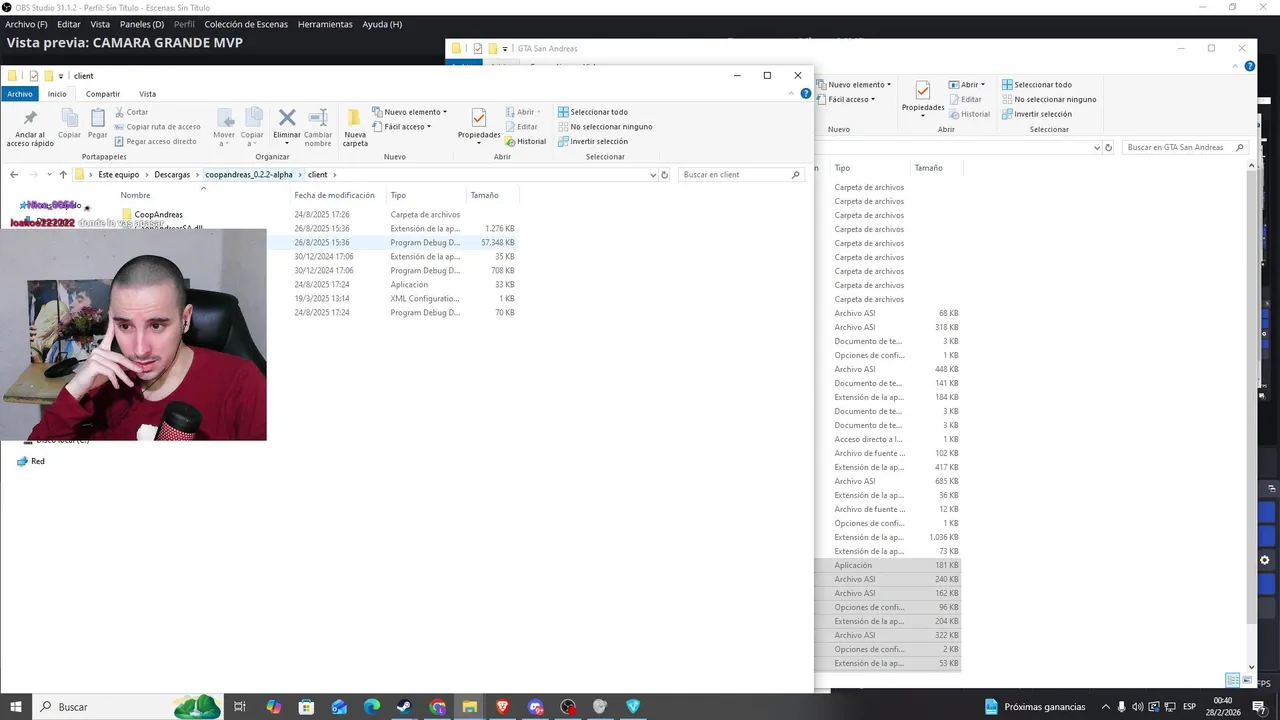1280x720 pixels.
Task: Click No seleccionar ninguno in client window
Action: click(604, 127)
